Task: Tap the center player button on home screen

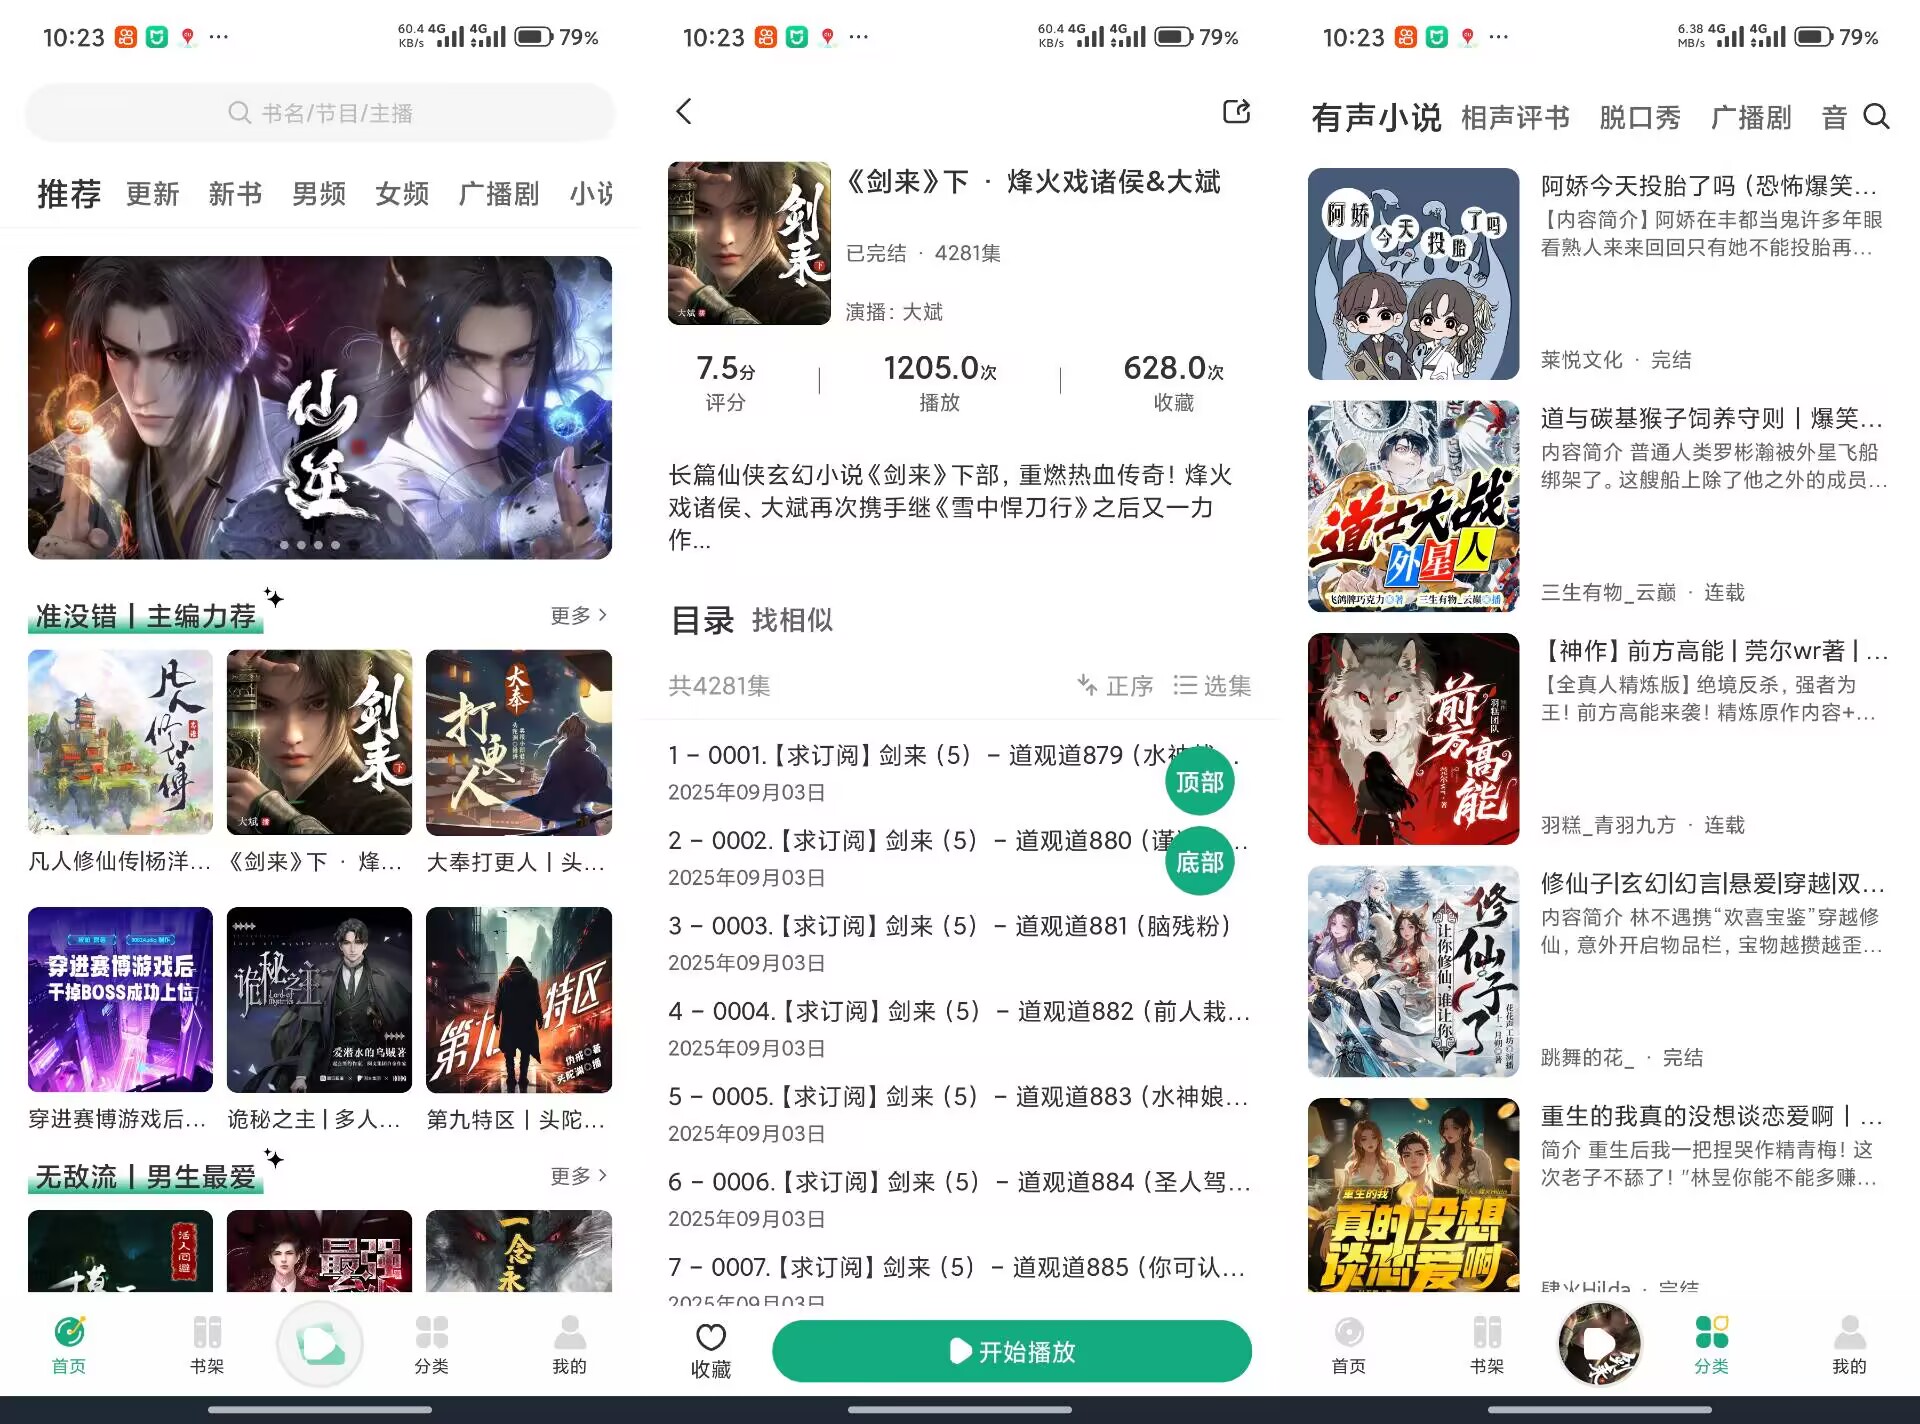Action: pos(320,1344)
